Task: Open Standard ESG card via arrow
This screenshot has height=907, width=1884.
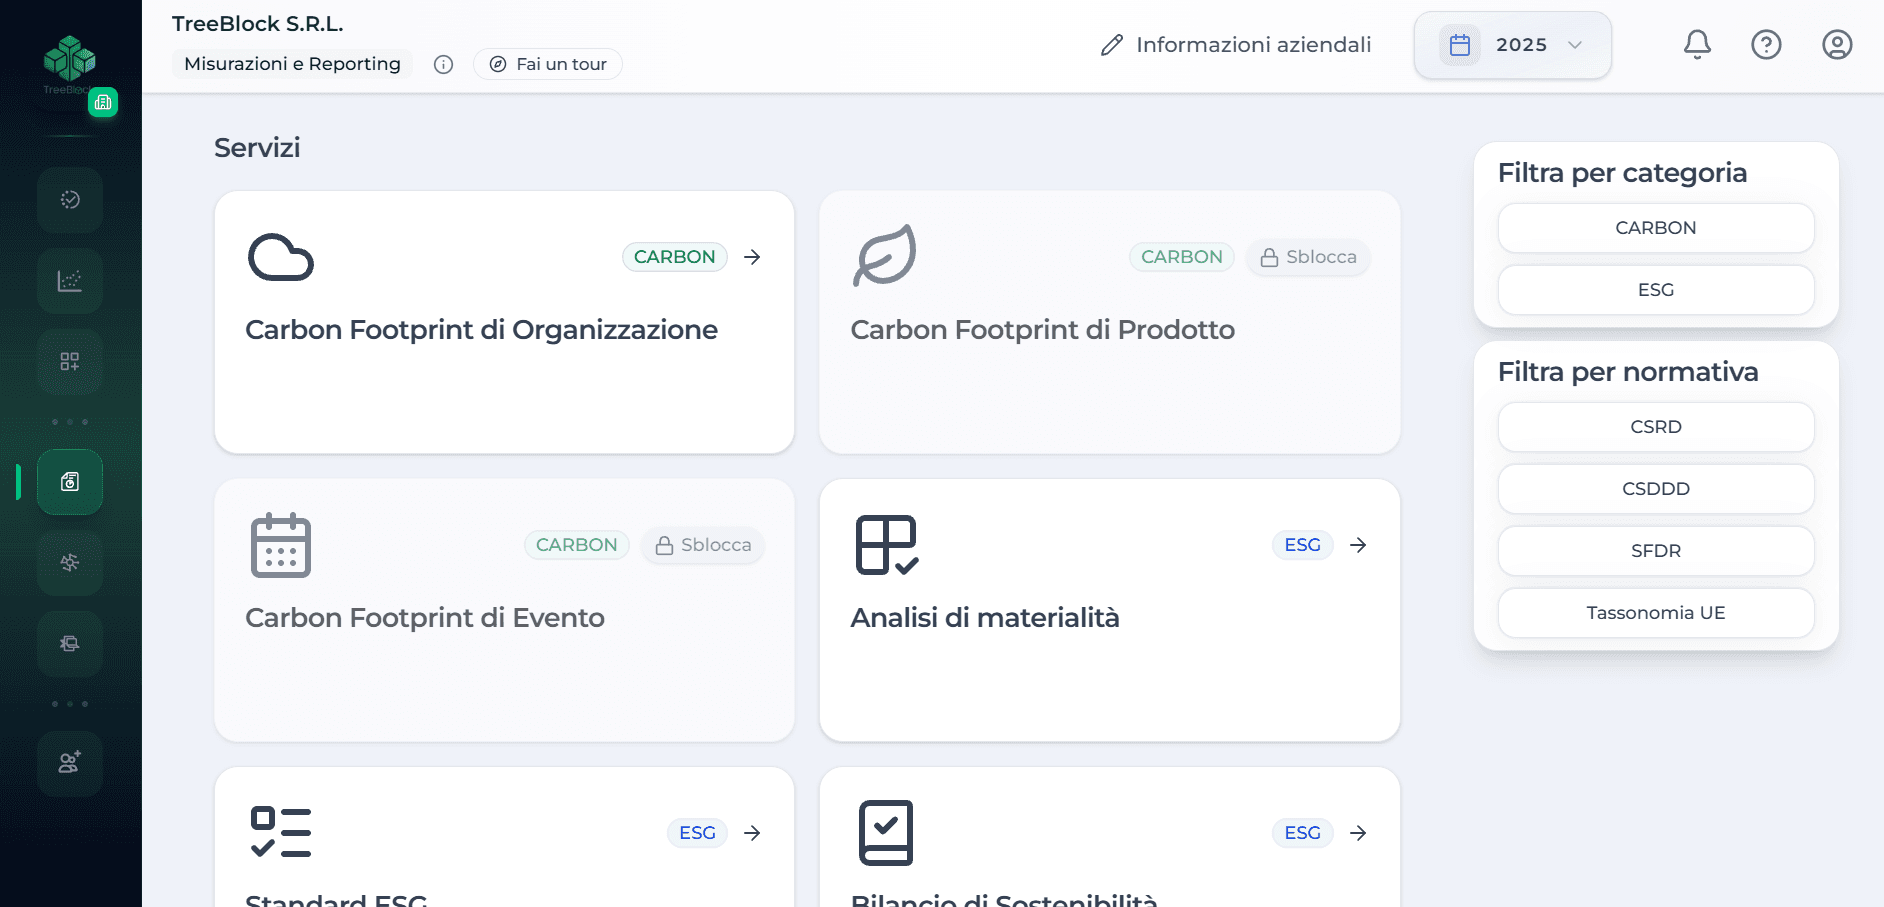Action: coord(752,833)
